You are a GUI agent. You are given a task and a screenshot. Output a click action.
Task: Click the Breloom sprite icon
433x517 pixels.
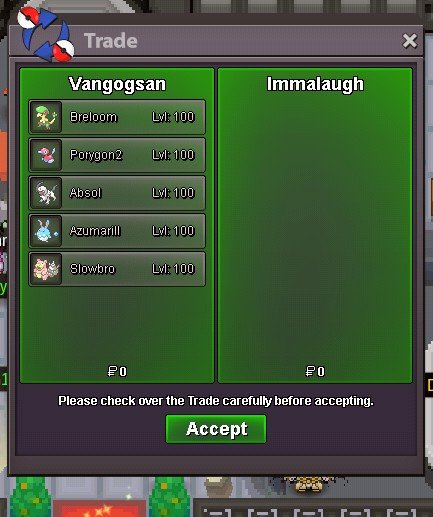tap(46, 117)
